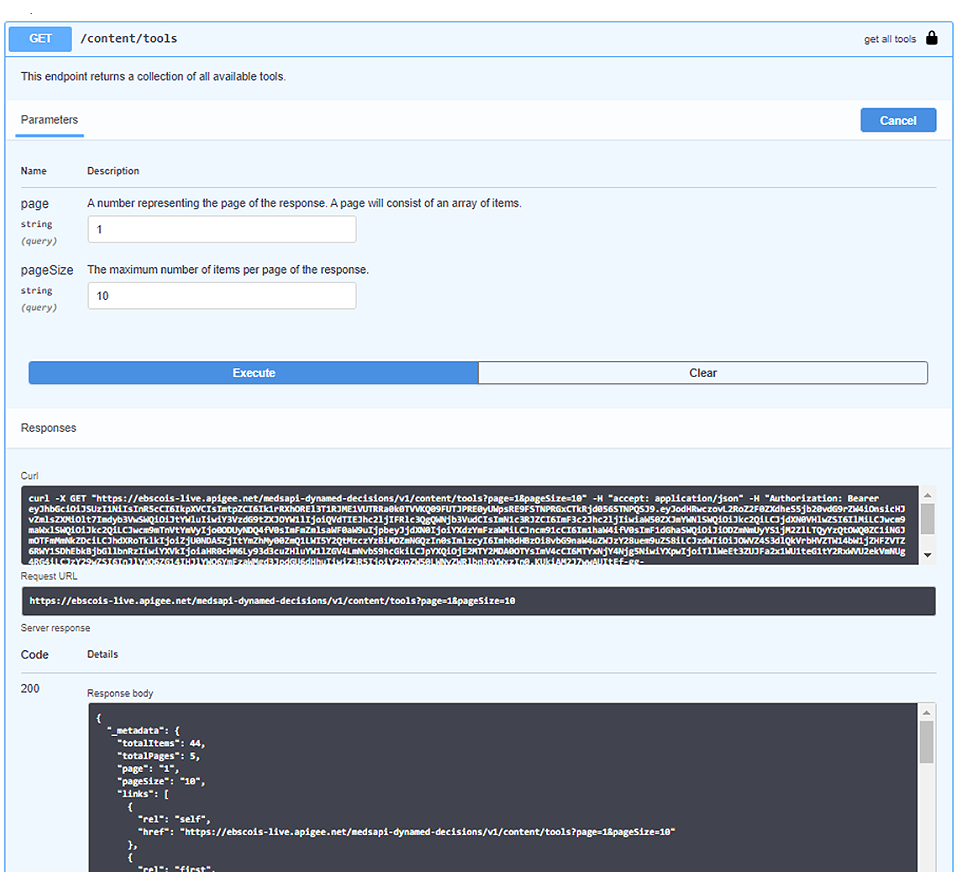
Task: Focus the page parameter input field
Action: point(222,230)
